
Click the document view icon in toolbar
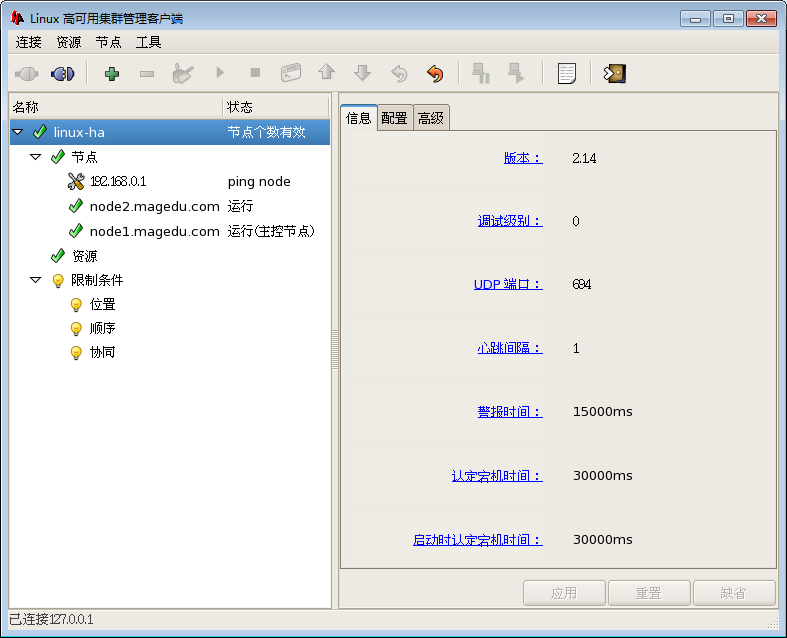(567, 73)
